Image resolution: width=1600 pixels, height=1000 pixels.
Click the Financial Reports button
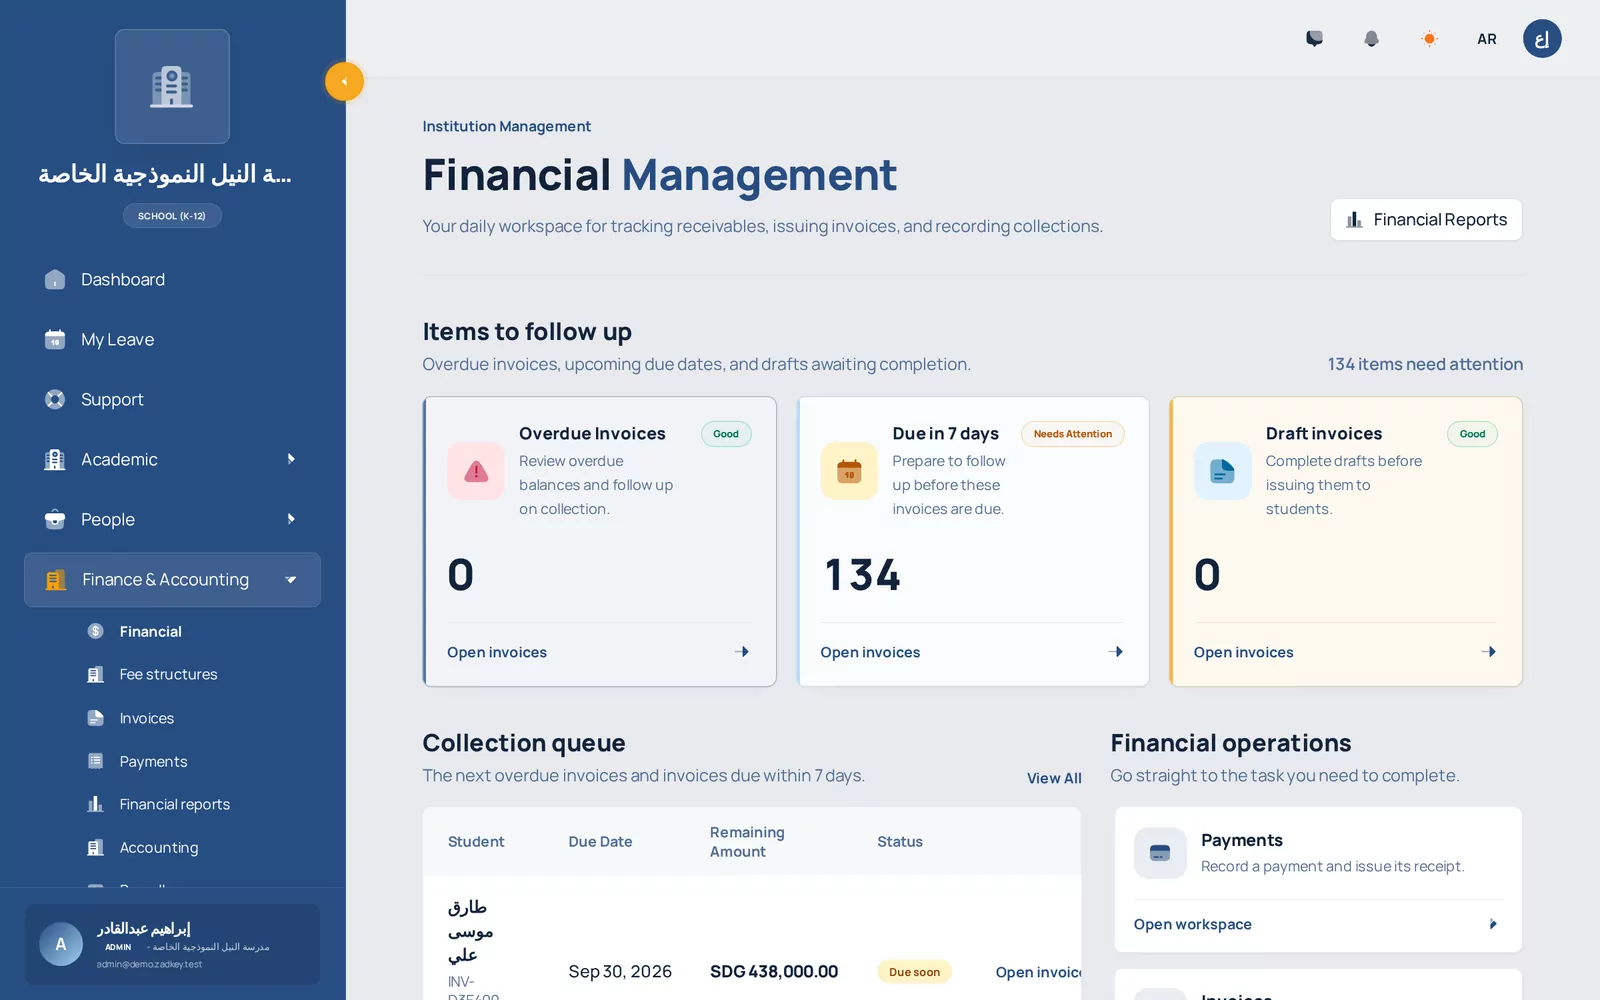click(1426, 220)
